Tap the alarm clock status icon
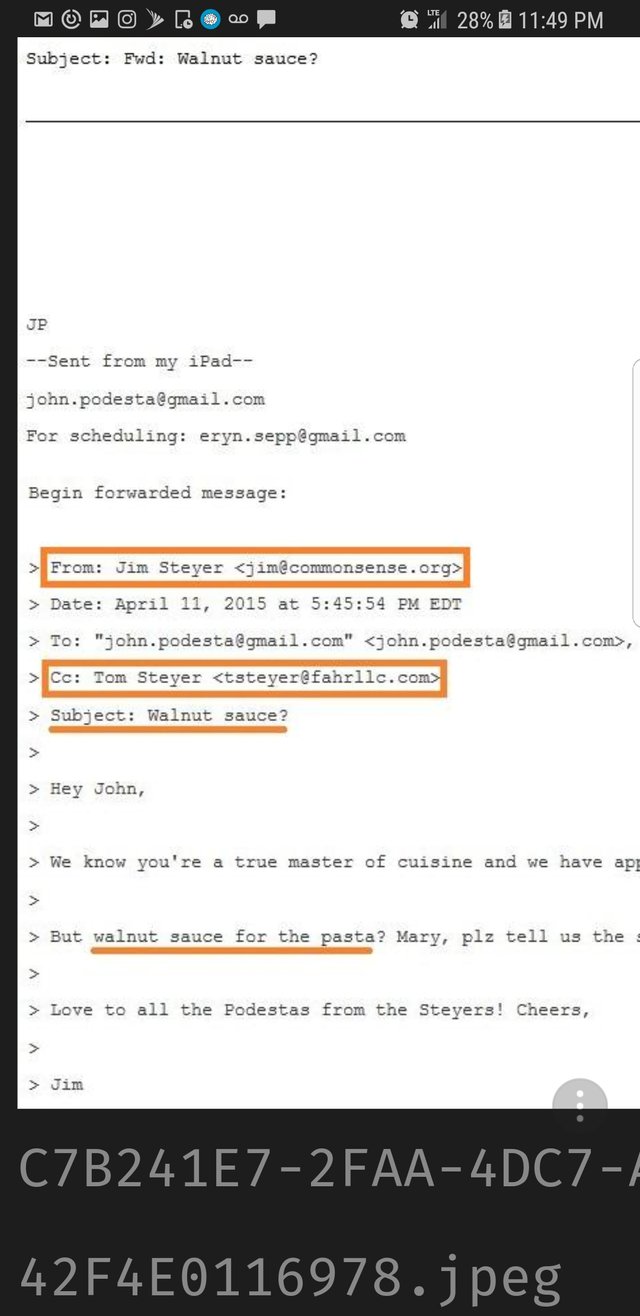The image size is (640, 1316). pyautogui.click(x=409, y=19)
